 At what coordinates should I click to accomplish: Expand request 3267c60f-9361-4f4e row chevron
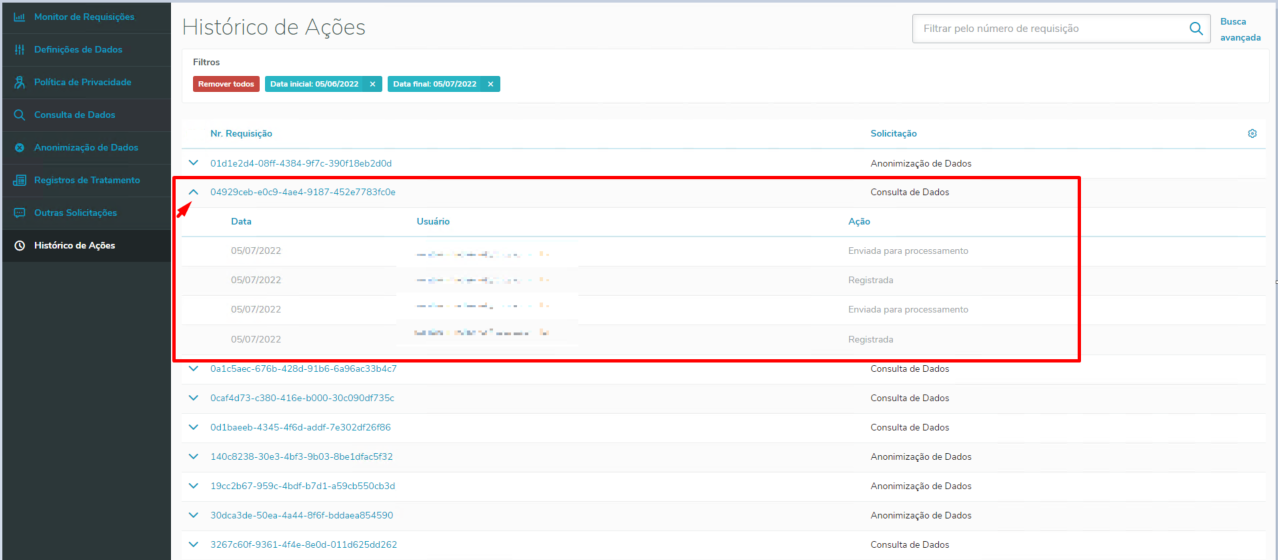point(194,545)
